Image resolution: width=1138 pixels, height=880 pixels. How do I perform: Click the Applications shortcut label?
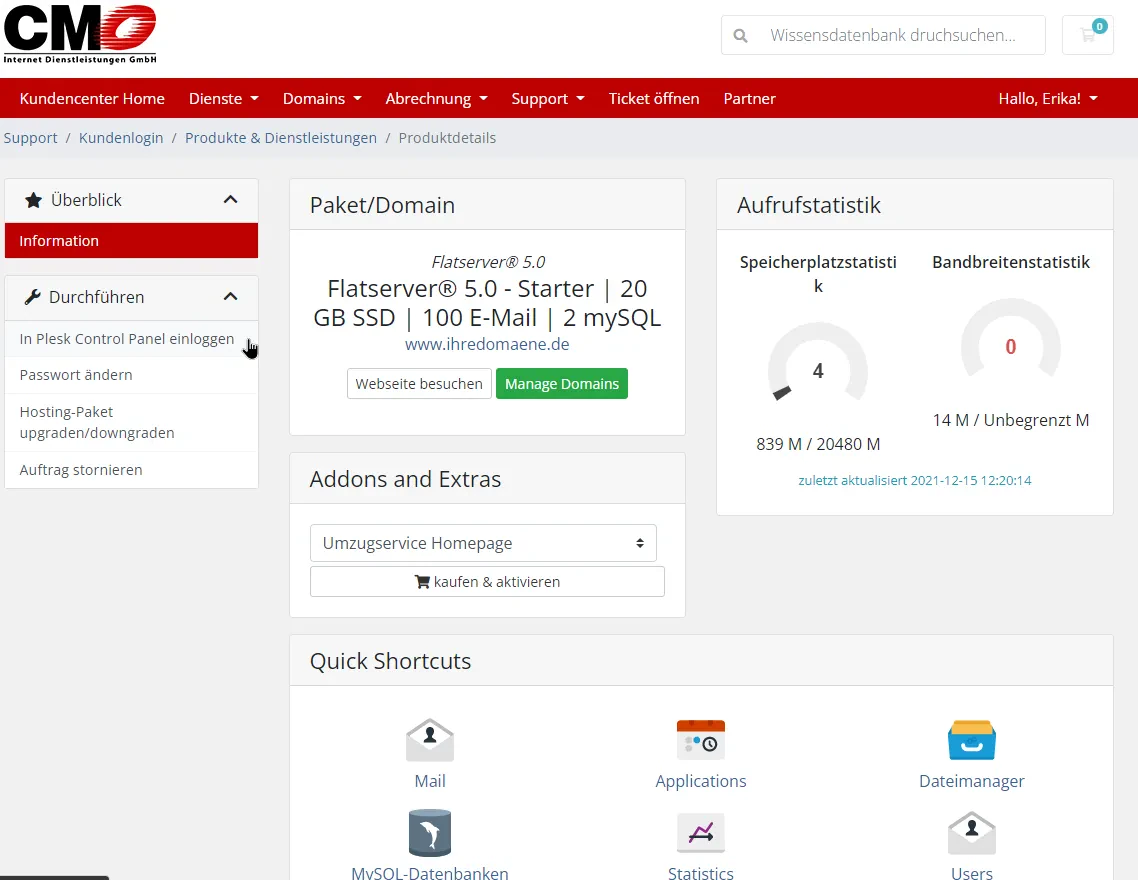click(x=700, y=781)
